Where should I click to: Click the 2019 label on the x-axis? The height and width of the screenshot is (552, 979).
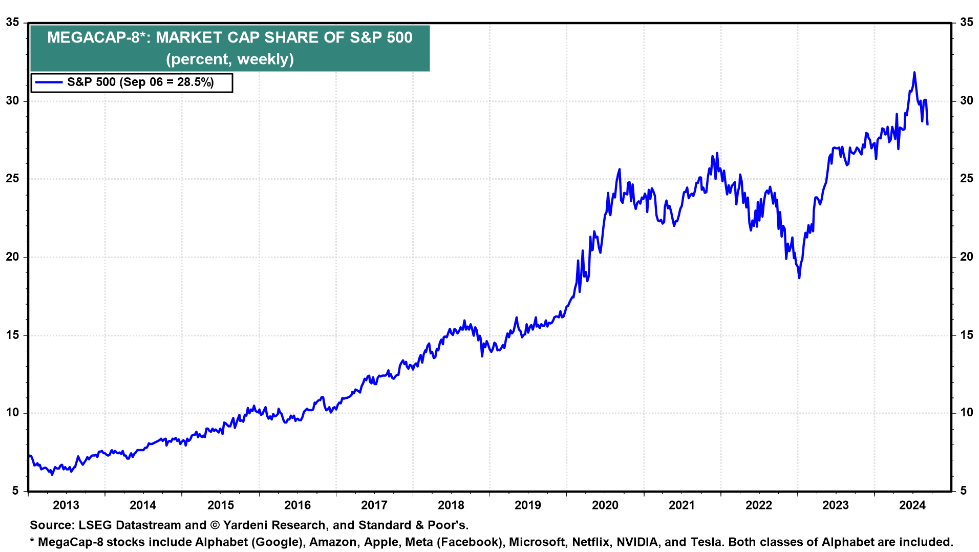pos(529,504)
